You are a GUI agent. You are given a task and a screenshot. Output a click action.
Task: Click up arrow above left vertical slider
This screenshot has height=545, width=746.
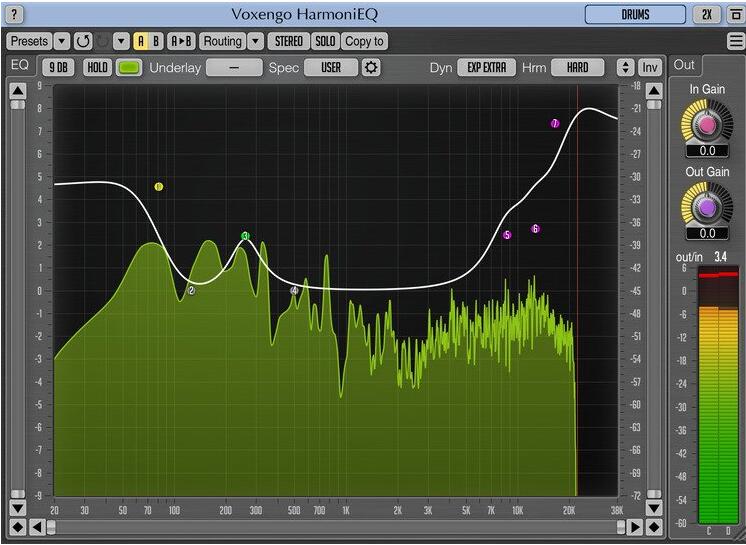(18, 90)
